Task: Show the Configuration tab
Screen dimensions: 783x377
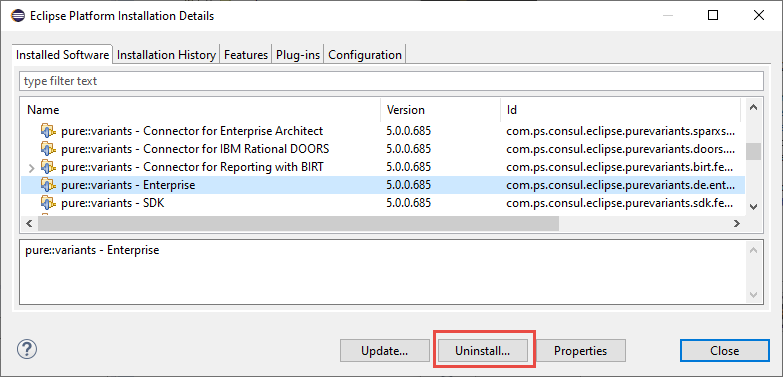Action: click(x=365, y=55)
